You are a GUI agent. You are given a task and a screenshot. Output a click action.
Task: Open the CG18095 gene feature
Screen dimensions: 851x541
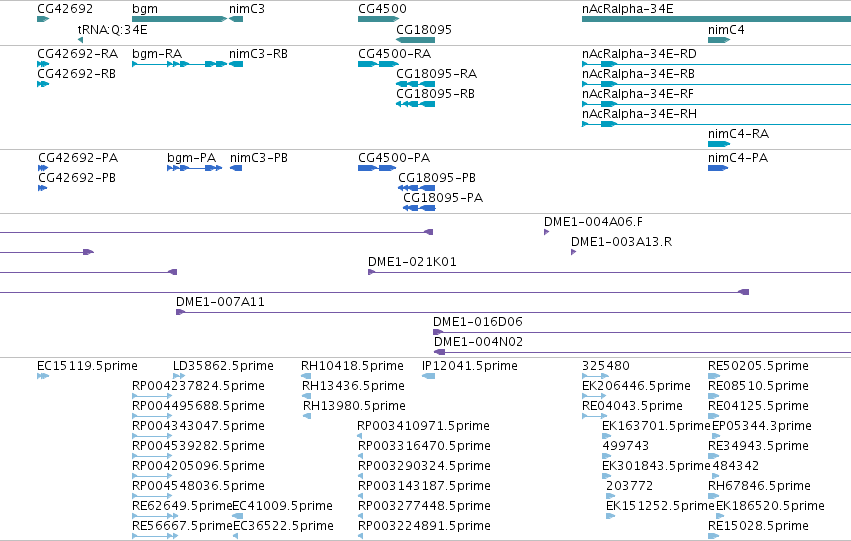coord(416,40)
